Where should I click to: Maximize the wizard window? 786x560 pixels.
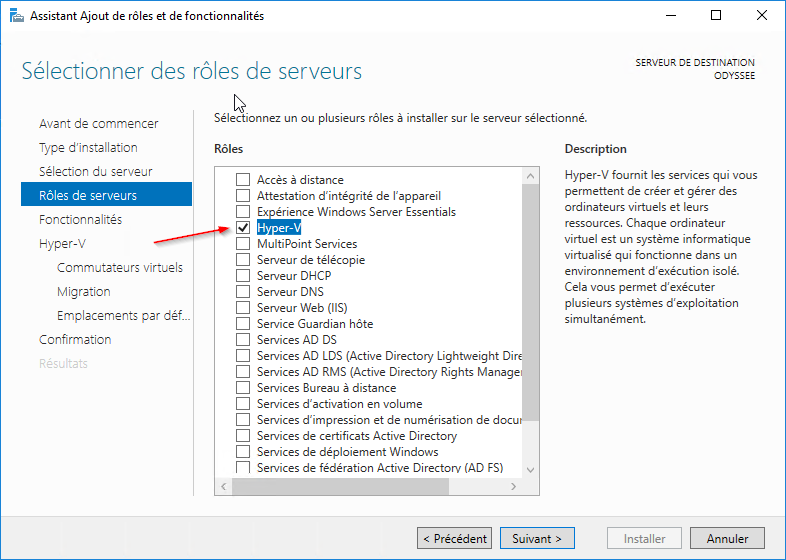(x=716, y=15)
